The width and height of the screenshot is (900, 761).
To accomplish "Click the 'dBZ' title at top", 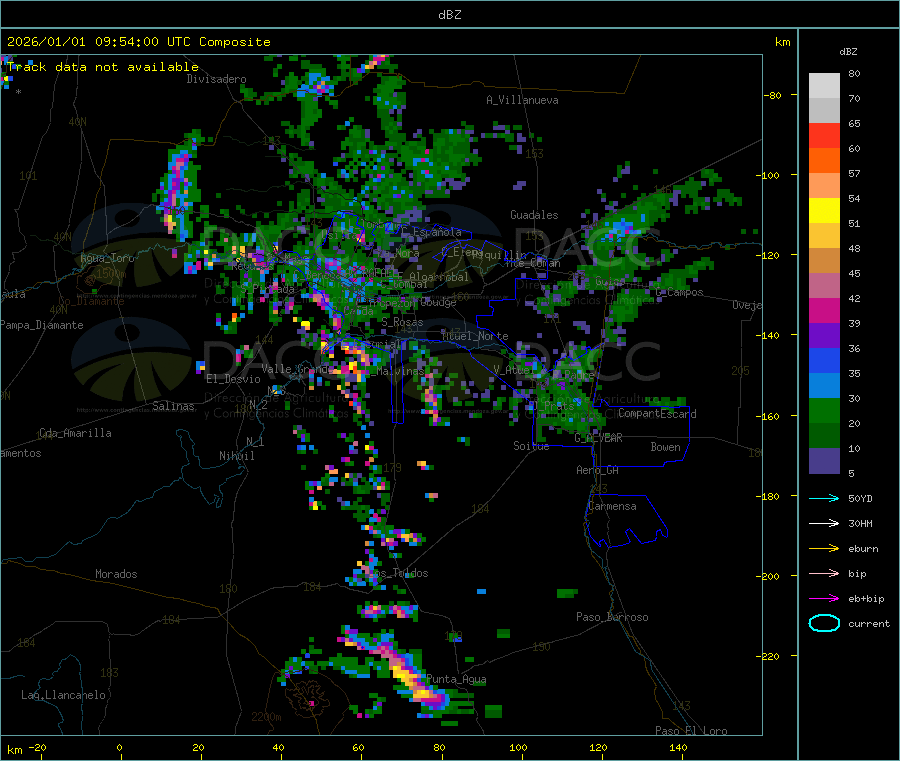I will (x=449, y=15).
